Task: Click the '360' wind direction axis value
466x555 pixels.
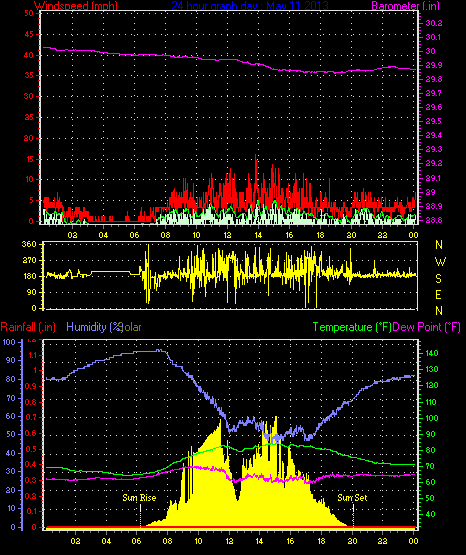Action: pyautogui.click(x=29, y=244)
